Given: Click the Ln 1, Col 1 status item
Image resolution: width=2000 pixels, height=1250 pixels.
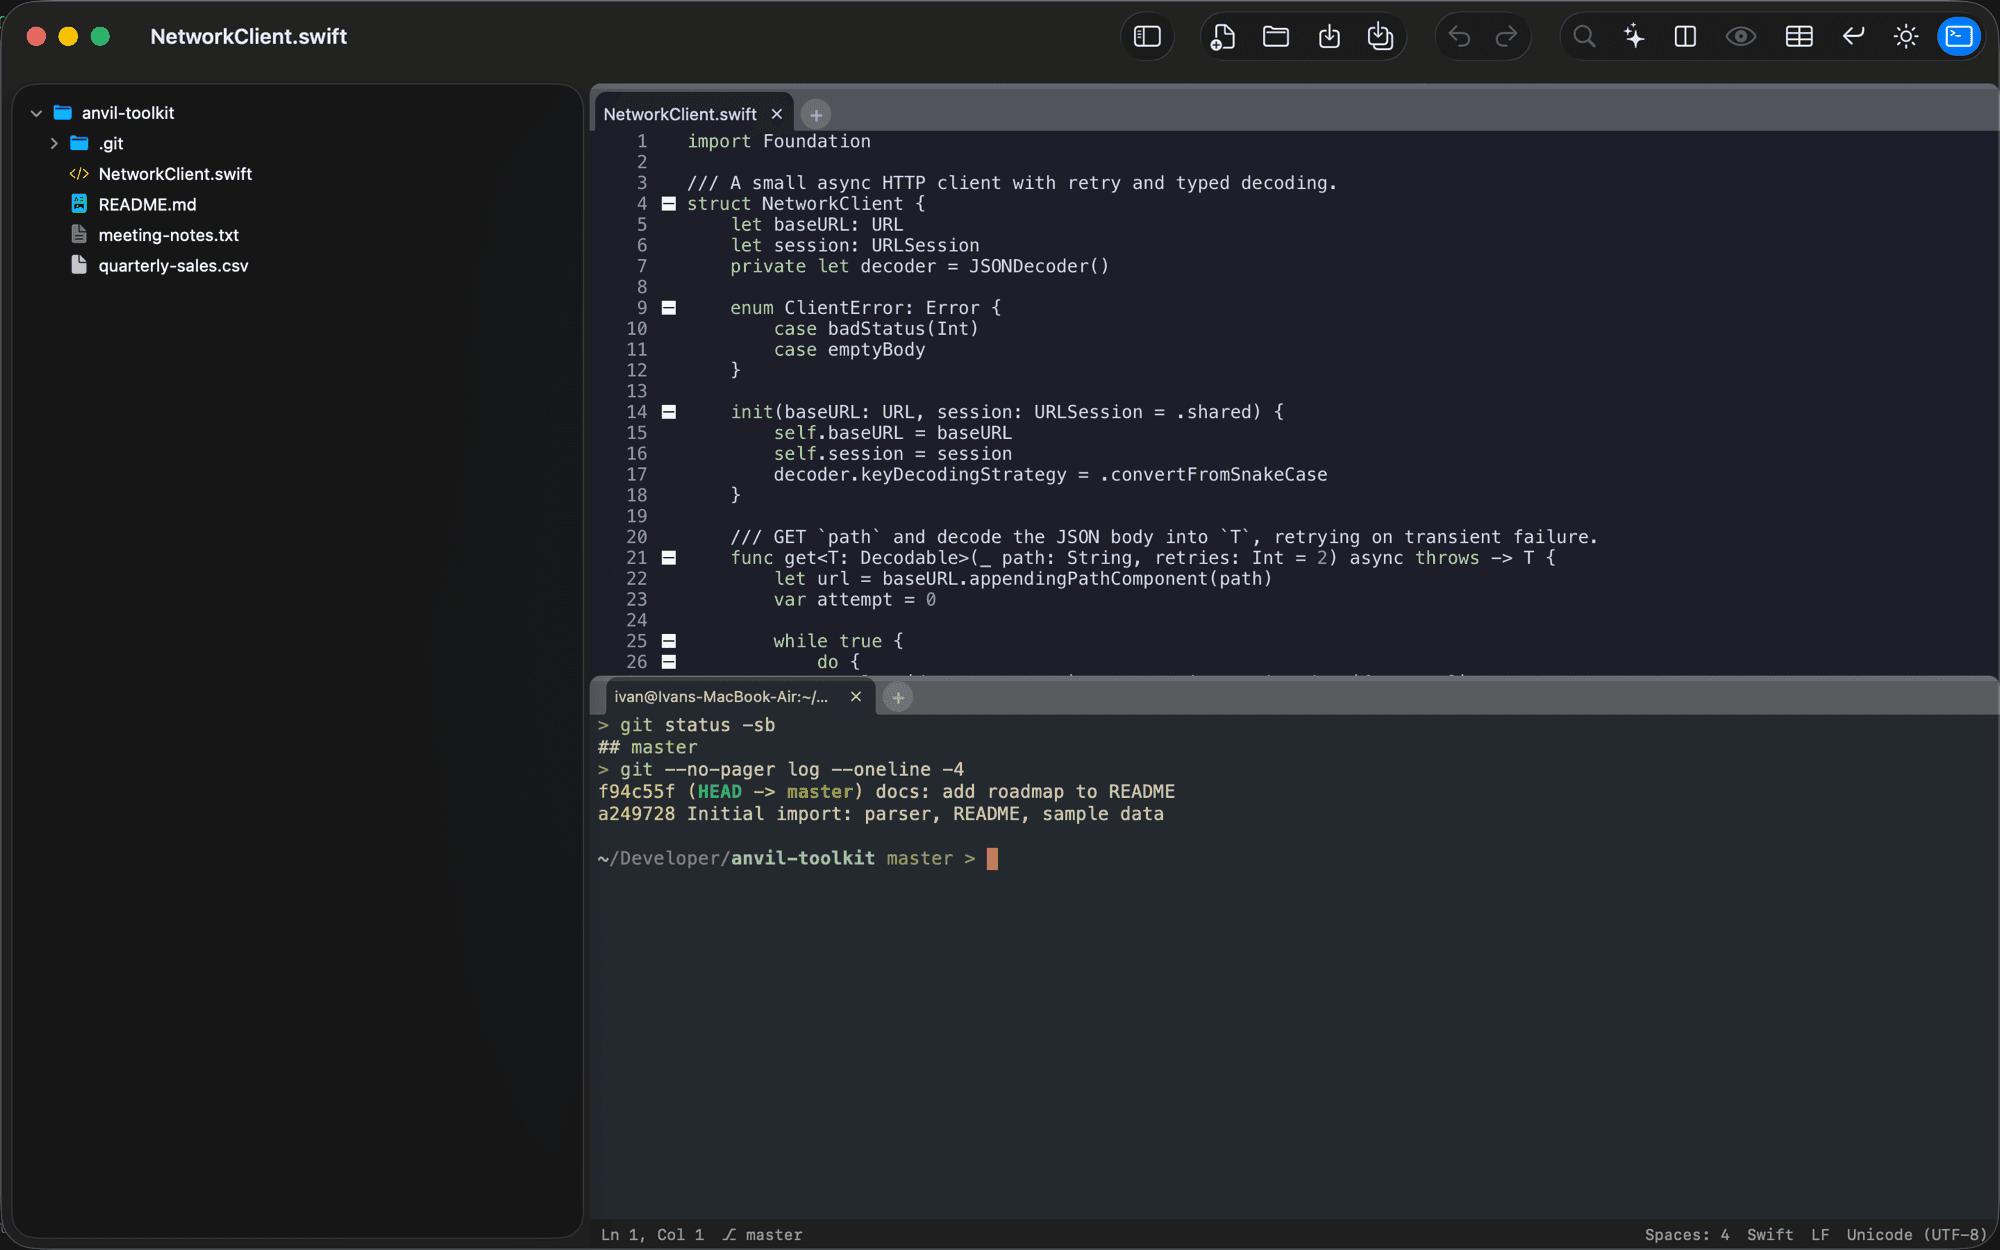Looking at the screenshot, I should 652,1235.
